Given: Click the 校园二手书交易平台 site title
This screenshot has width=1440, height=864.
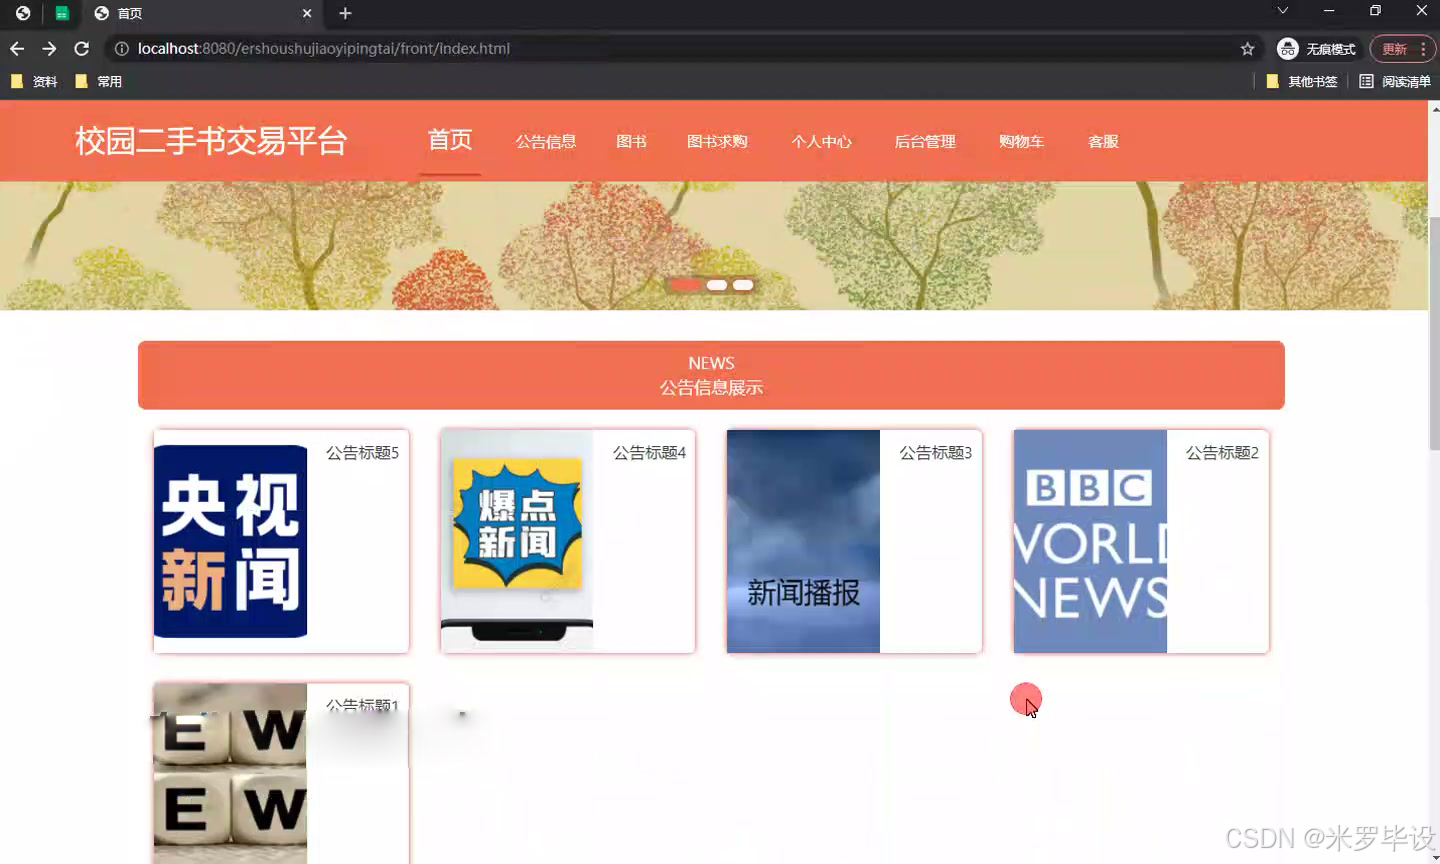Looking at the screenshot, I should (x=211, y=141).
